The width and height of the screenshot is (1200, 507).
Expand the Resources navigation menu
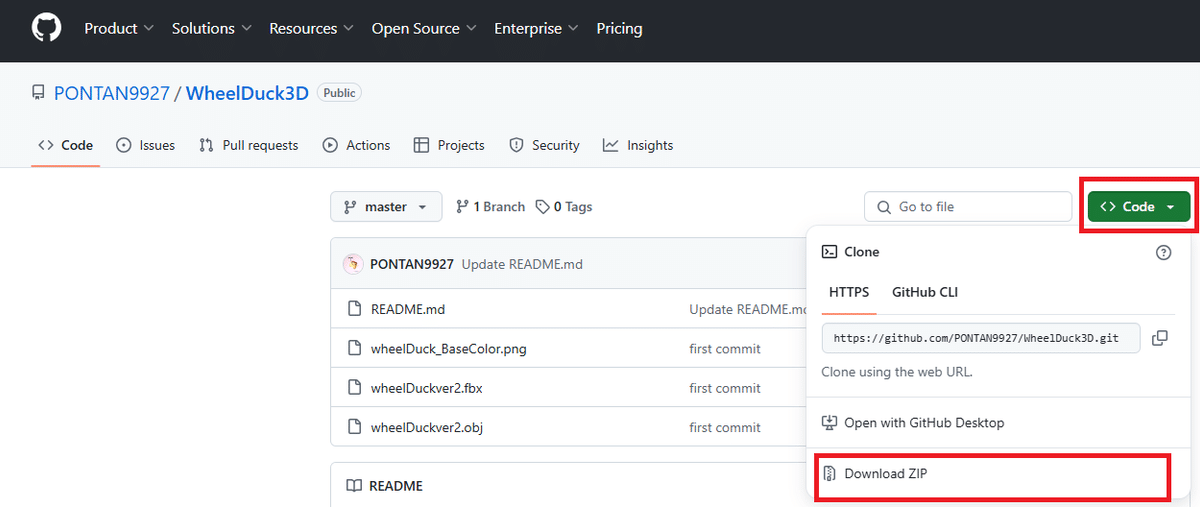coord(312,28)
